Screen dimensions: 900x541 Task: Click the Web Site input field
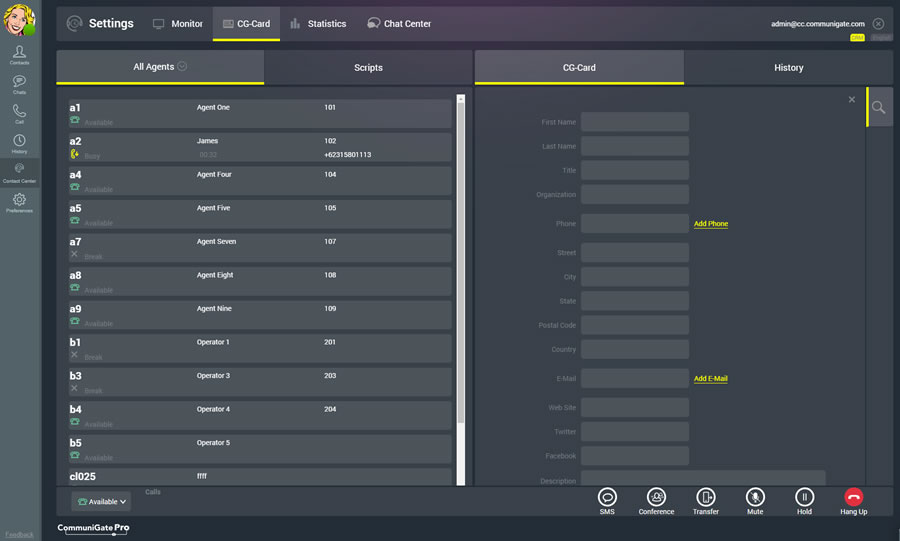point(635,407)
